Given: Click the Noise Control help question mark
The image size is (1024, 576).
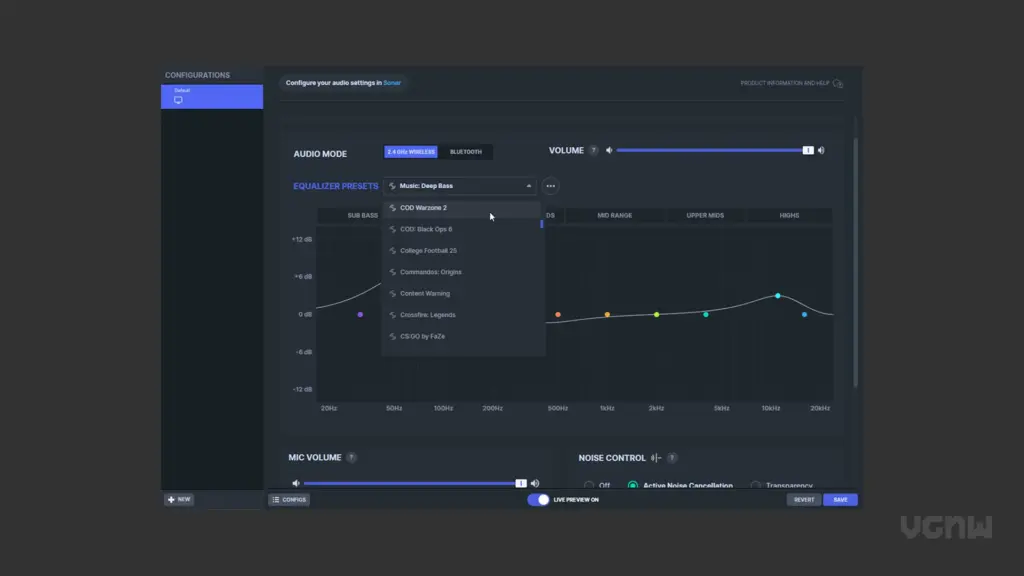Looking at the screenshot, I should point(672,458).
